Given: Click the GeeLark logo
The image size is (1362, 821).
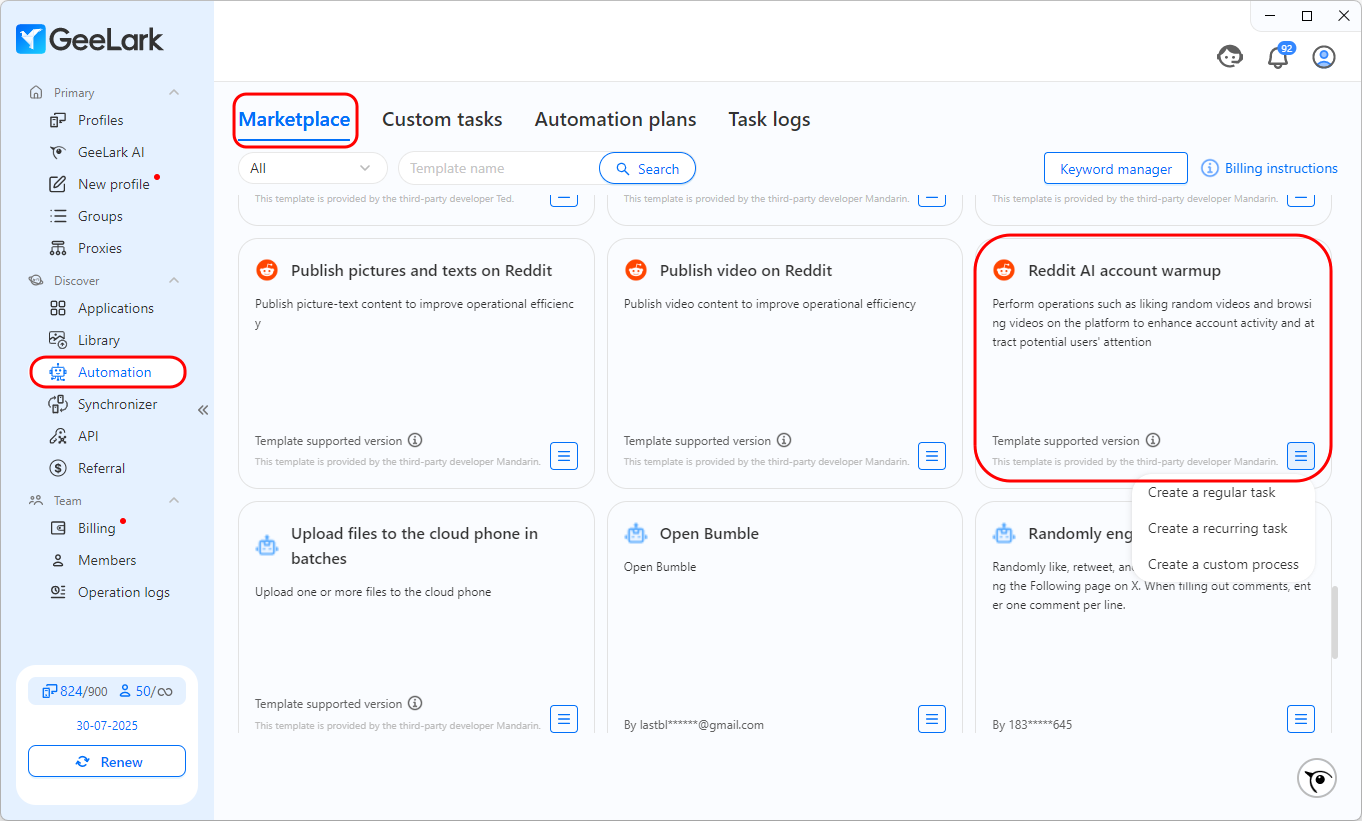Looking at the screenshot, I should (90, 39).
